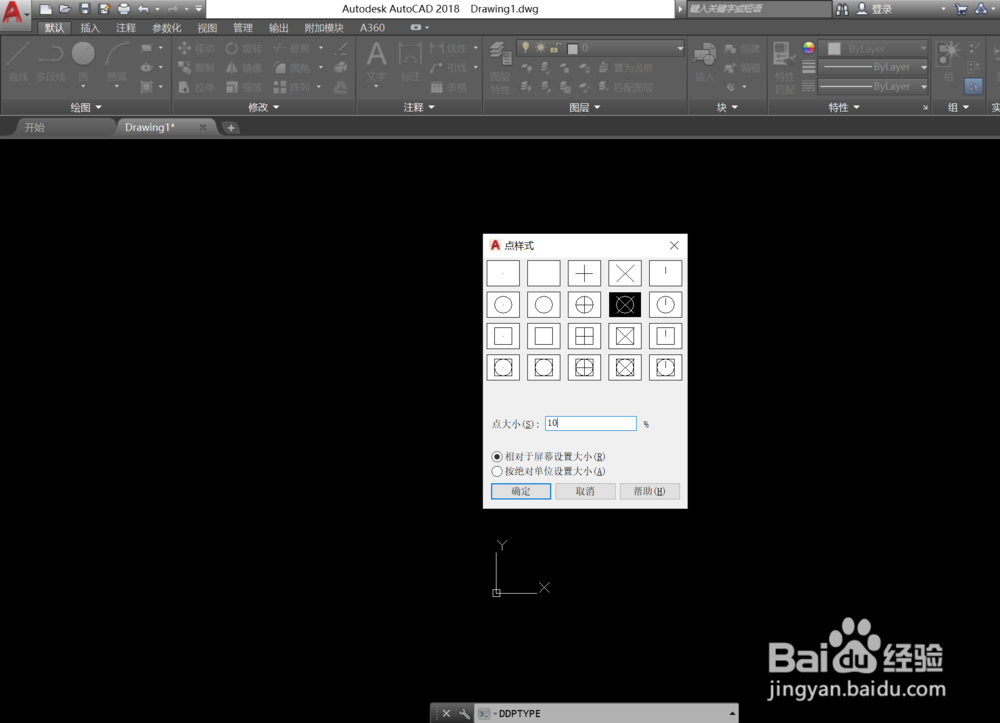Select the vertical tick point style
The height and width of the screenshot is (723, 1000).
pos(665,274)
